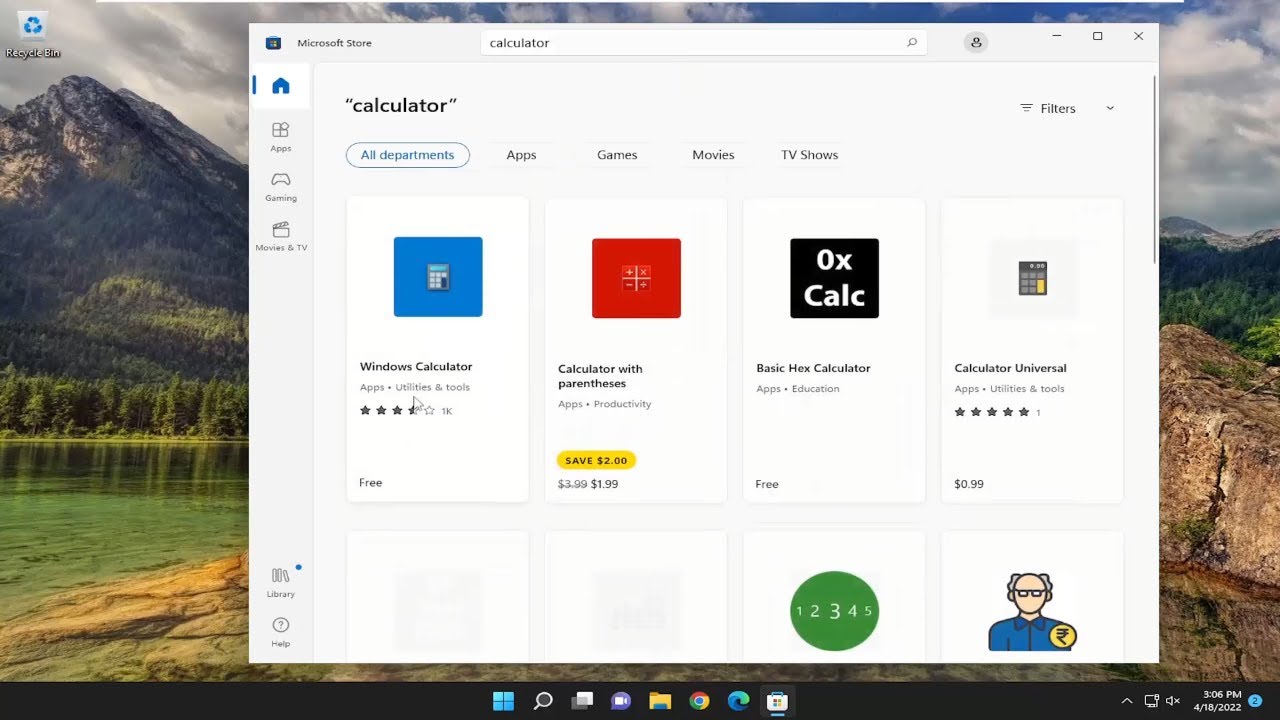This screenshot has width=1280, height=720.
Task: Launch Microsoft Edge from taskbar
Action: (x=738, y=701)
